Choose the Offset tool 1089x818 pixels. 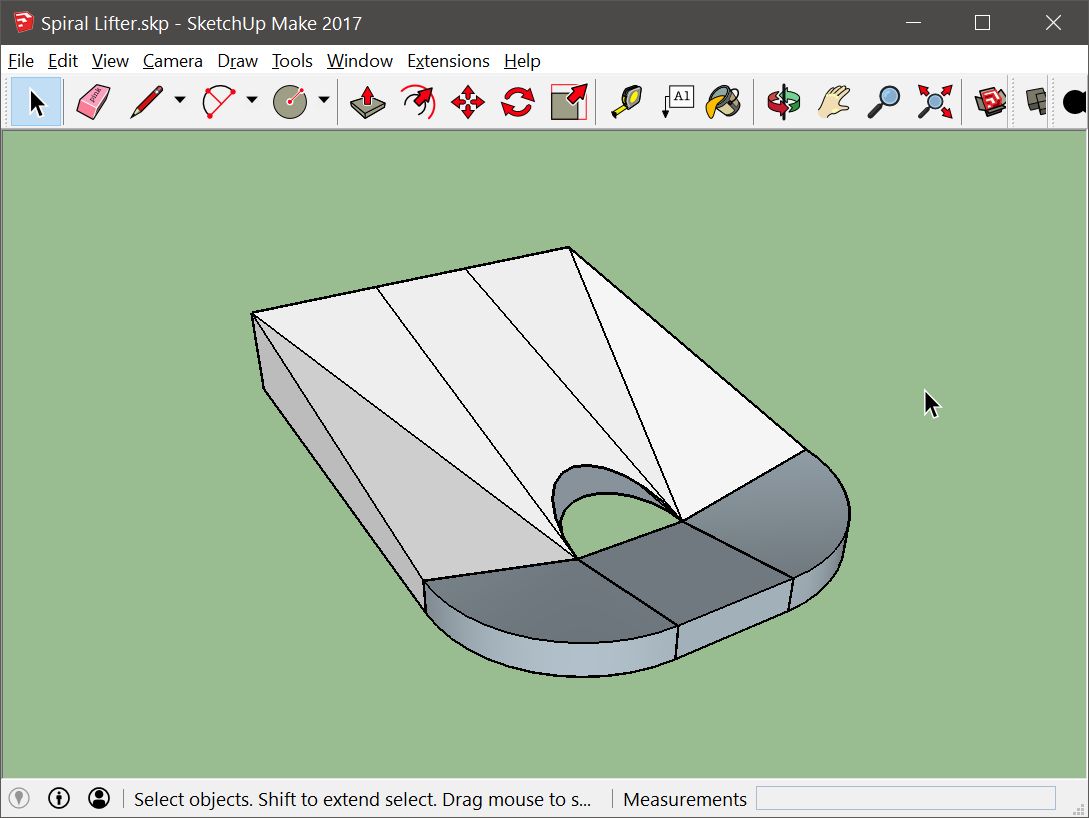[x=568, y=101]
